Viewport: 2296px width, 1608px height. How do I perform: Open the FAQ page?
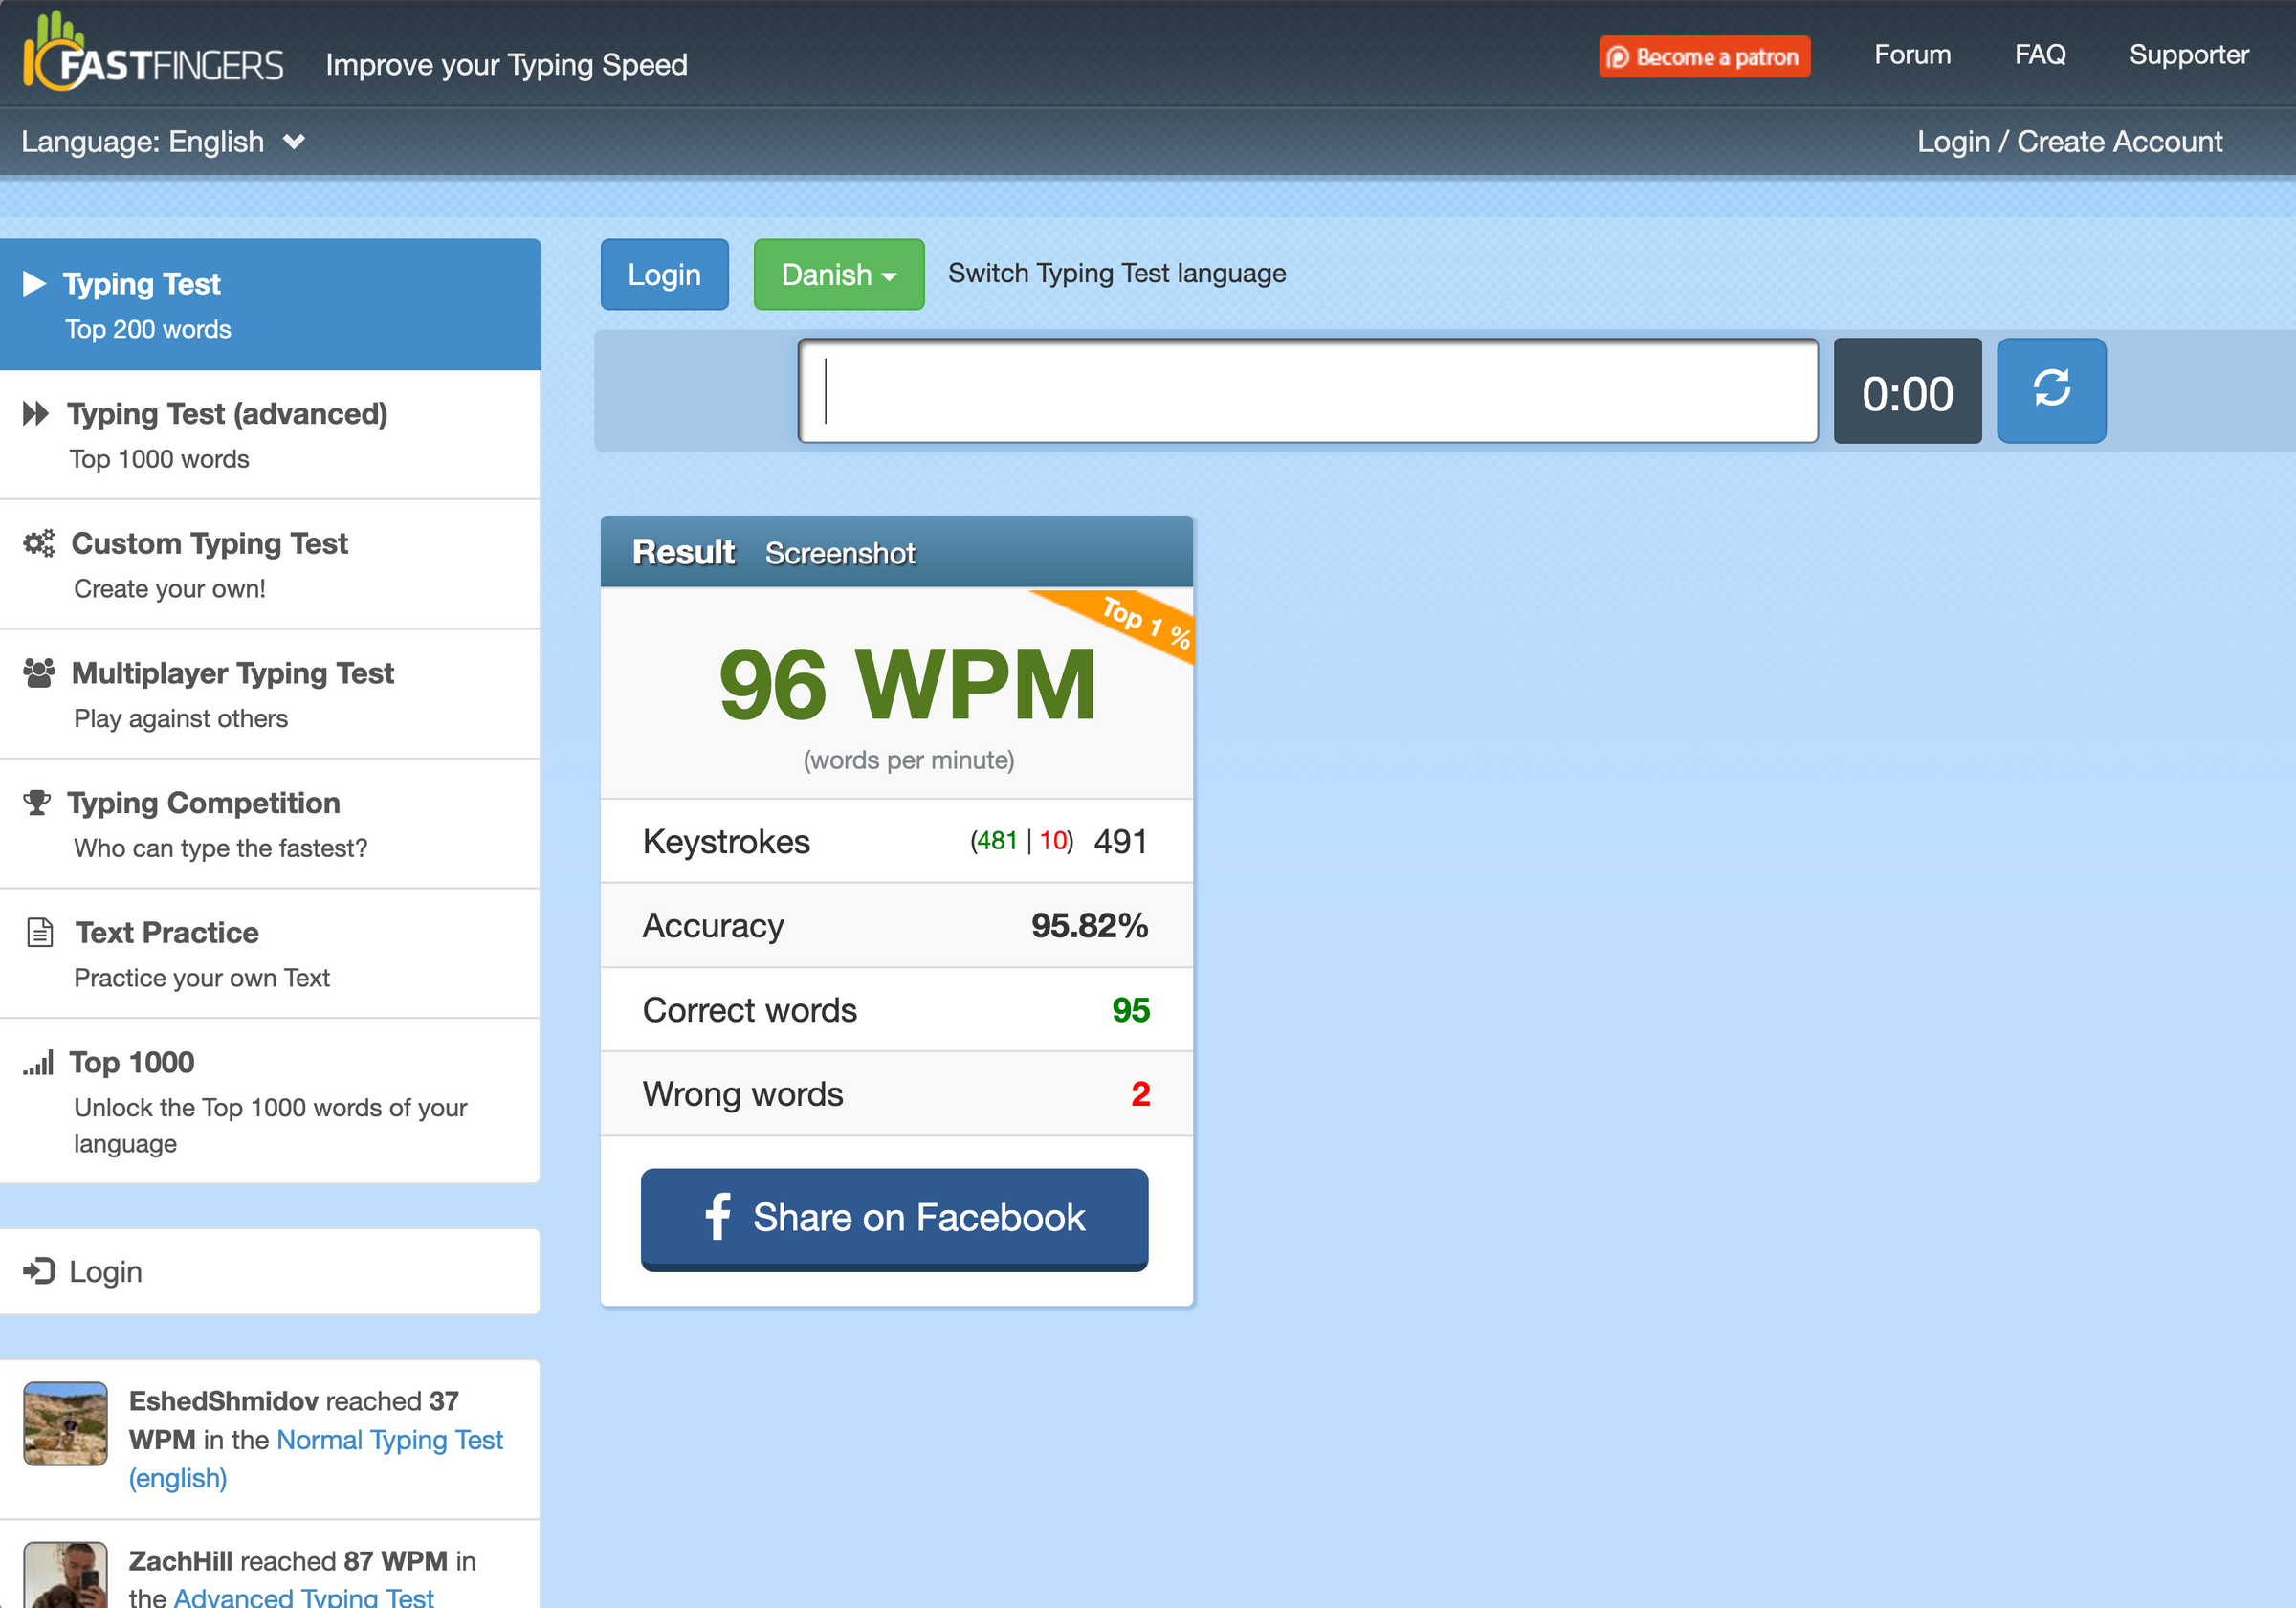2039,55
